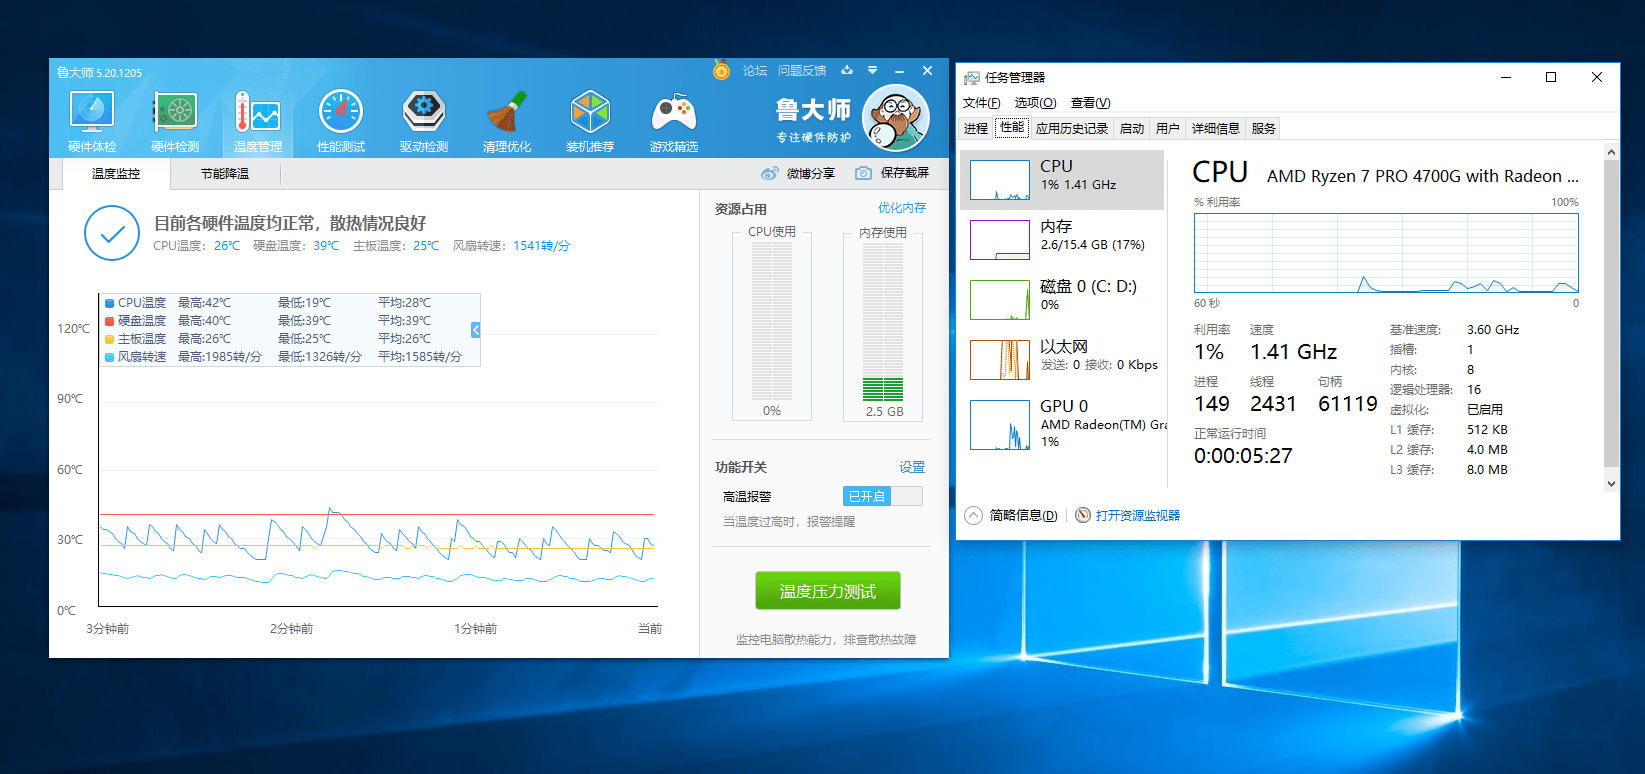Toggle the CPU温度 series in chart legend

coord(110,303)
